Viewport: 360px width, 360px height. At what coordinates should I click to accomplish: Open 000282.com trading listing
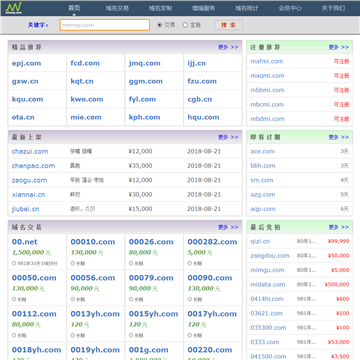212,242
